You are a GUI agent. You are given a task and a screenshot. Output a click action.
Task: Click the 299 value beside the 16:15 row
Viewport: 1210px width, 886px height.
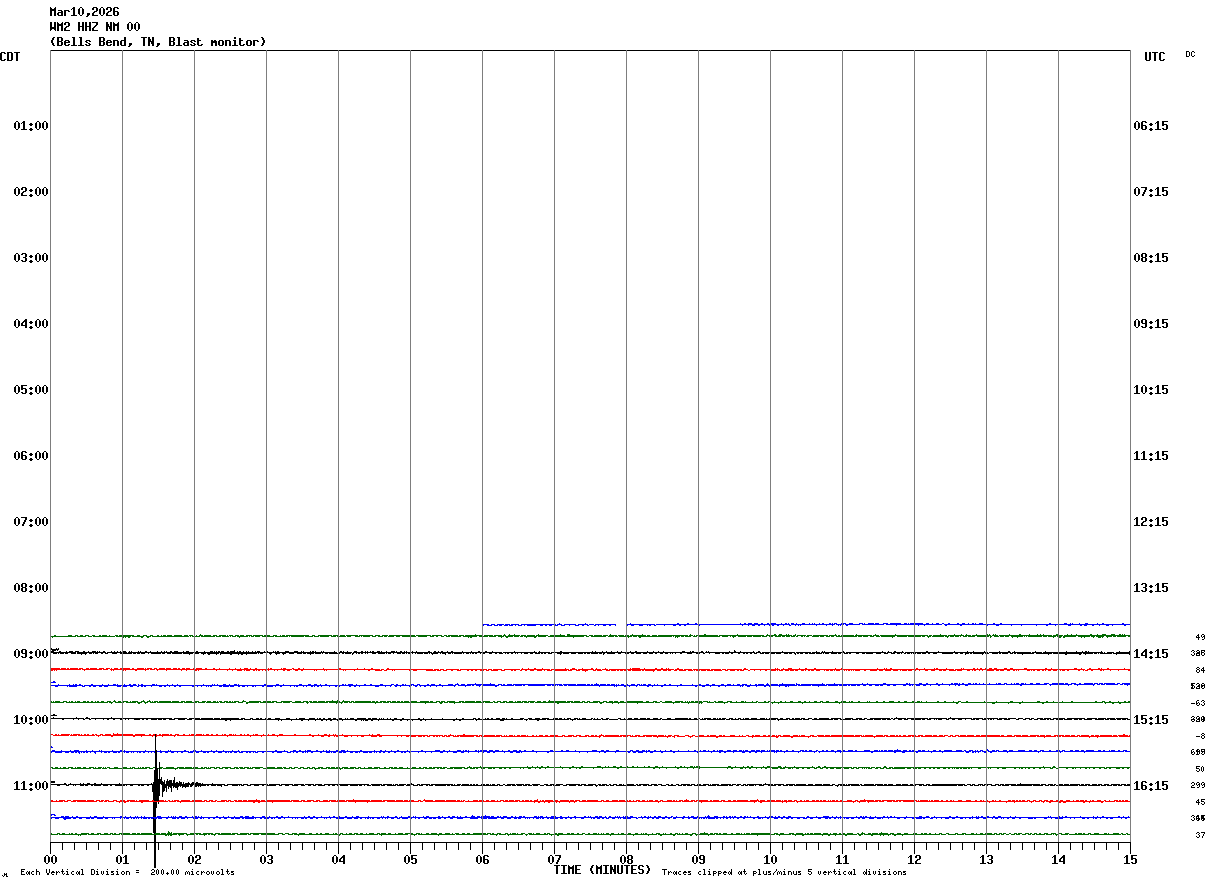1197,786
